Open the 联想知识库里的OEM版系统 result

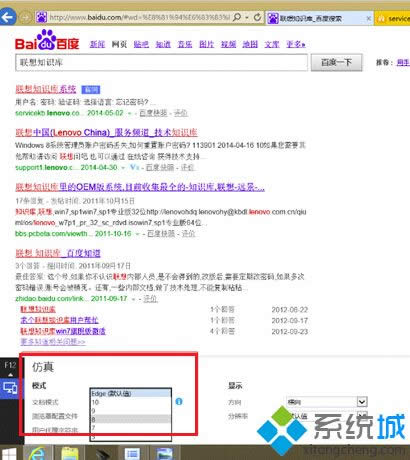click(x=140, y=188)
